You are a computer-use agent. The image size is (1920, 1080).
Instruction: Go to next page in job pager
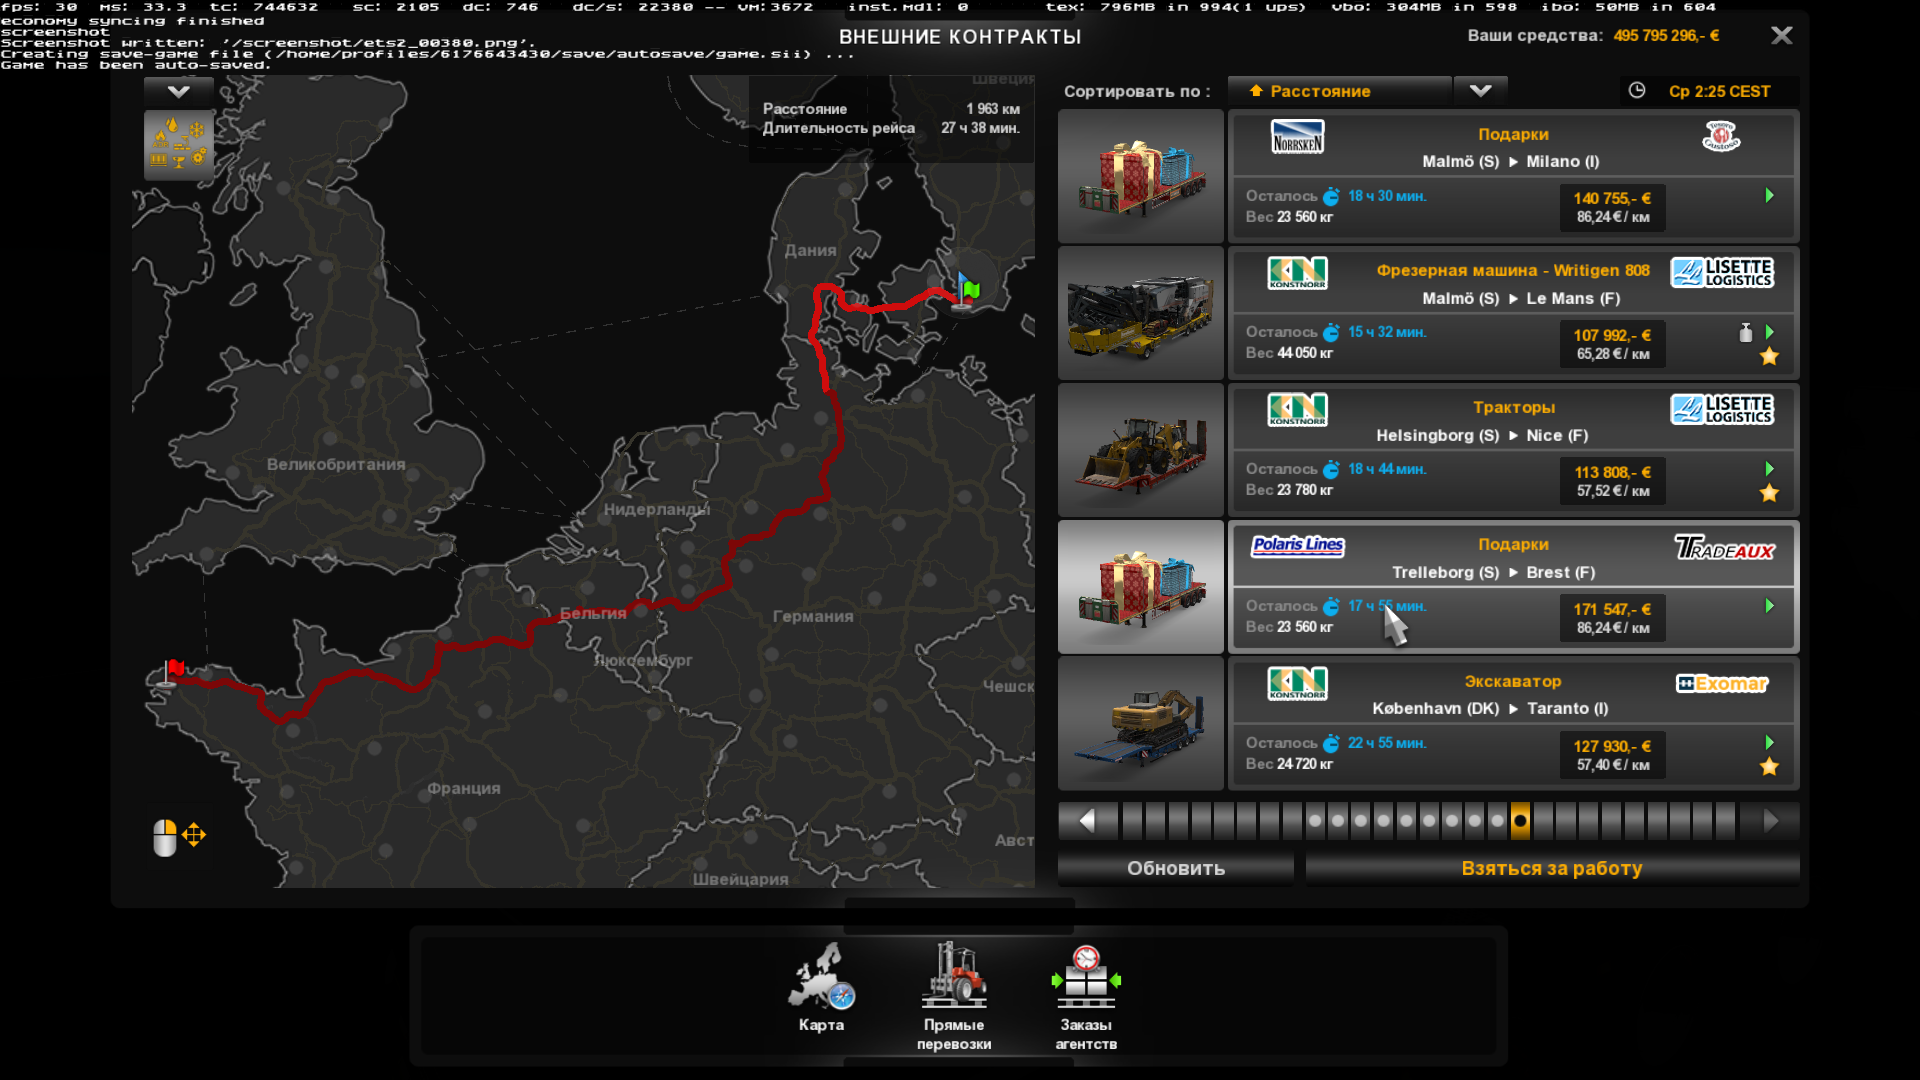click(1770, 821)
